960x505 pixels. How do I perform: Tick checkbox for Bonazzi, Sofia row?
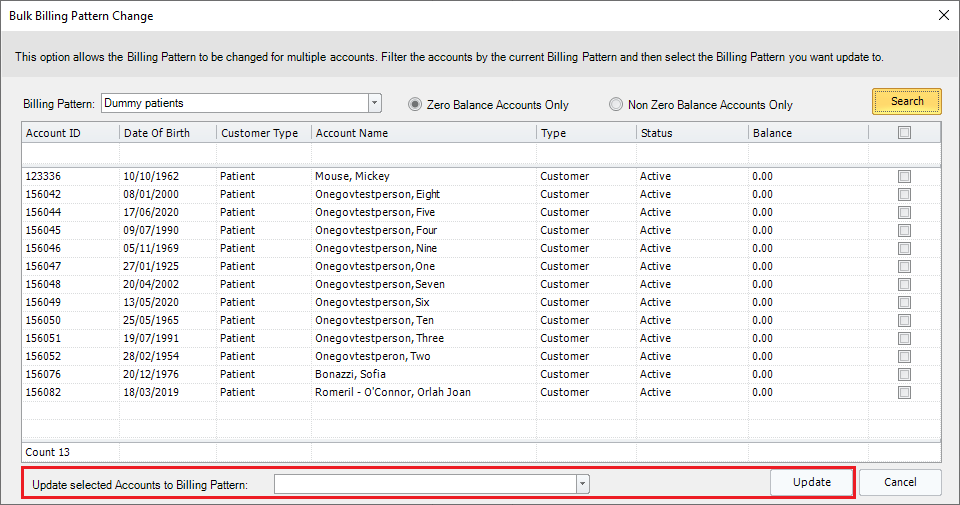coord(904,374)
